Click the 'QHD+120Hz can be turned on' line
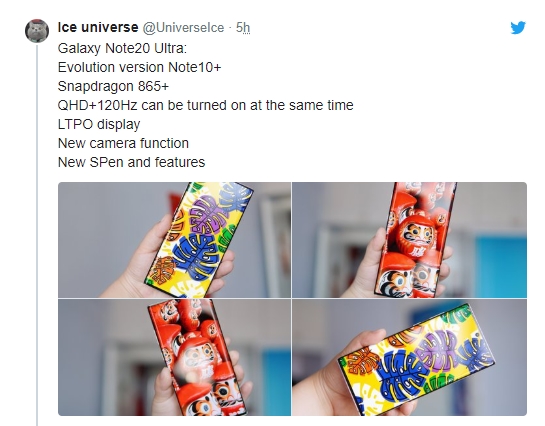The image size is (545, 426). pyautogui.click(x=205, y=105)
